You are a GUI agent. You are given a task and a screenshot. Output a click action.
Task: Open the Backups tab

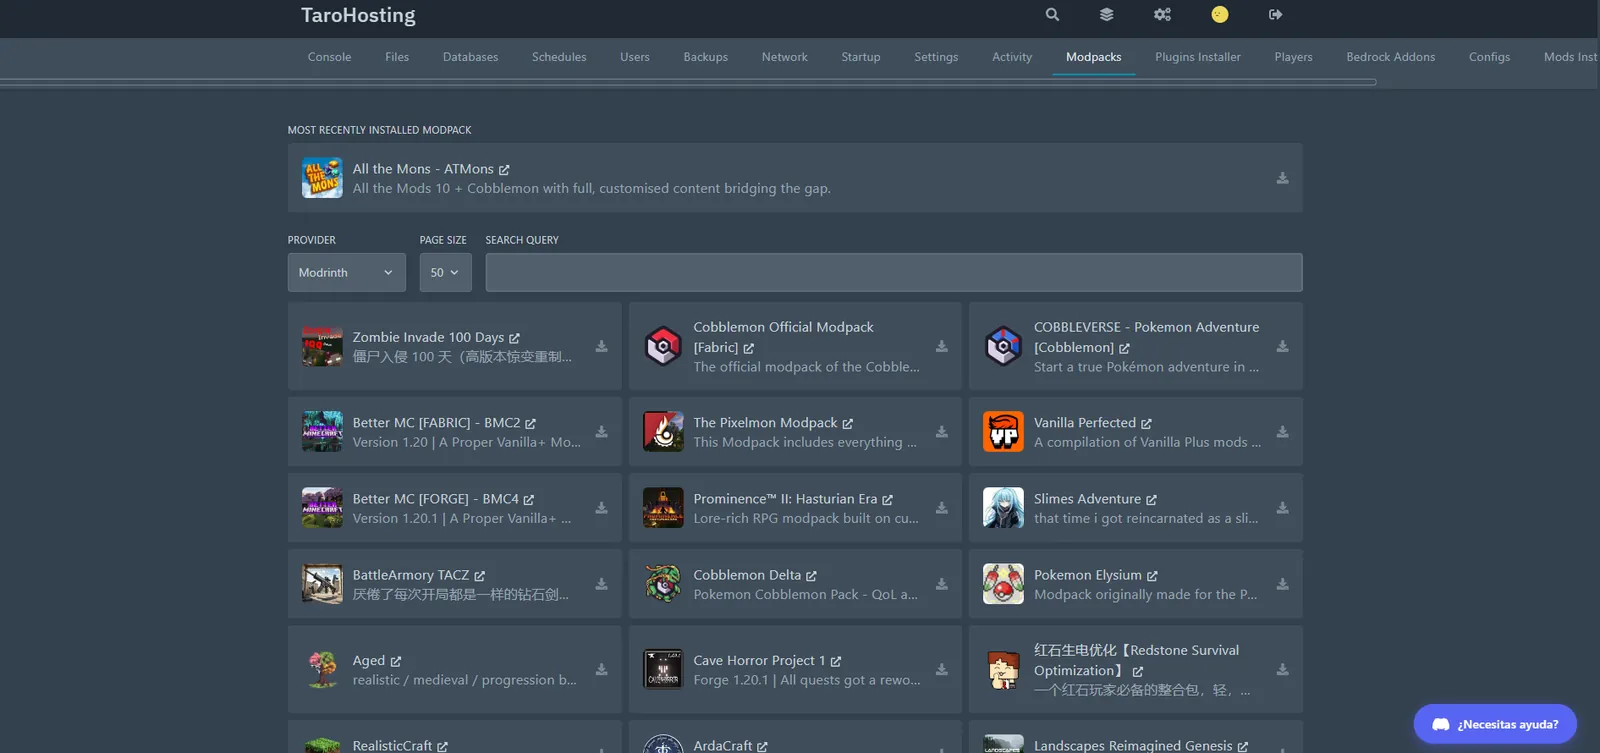tap(705, 57)
